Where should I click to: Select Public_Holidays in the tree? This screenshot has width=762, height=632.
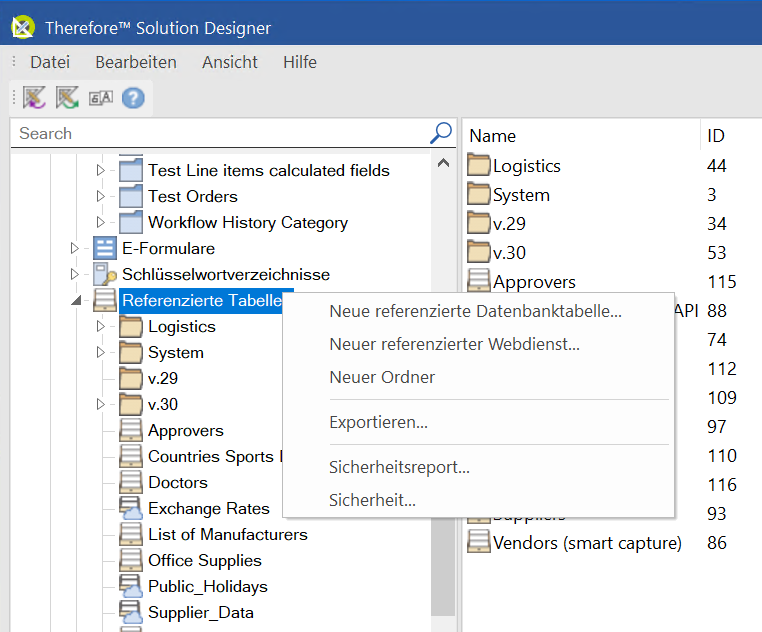(x=208, y=586)
